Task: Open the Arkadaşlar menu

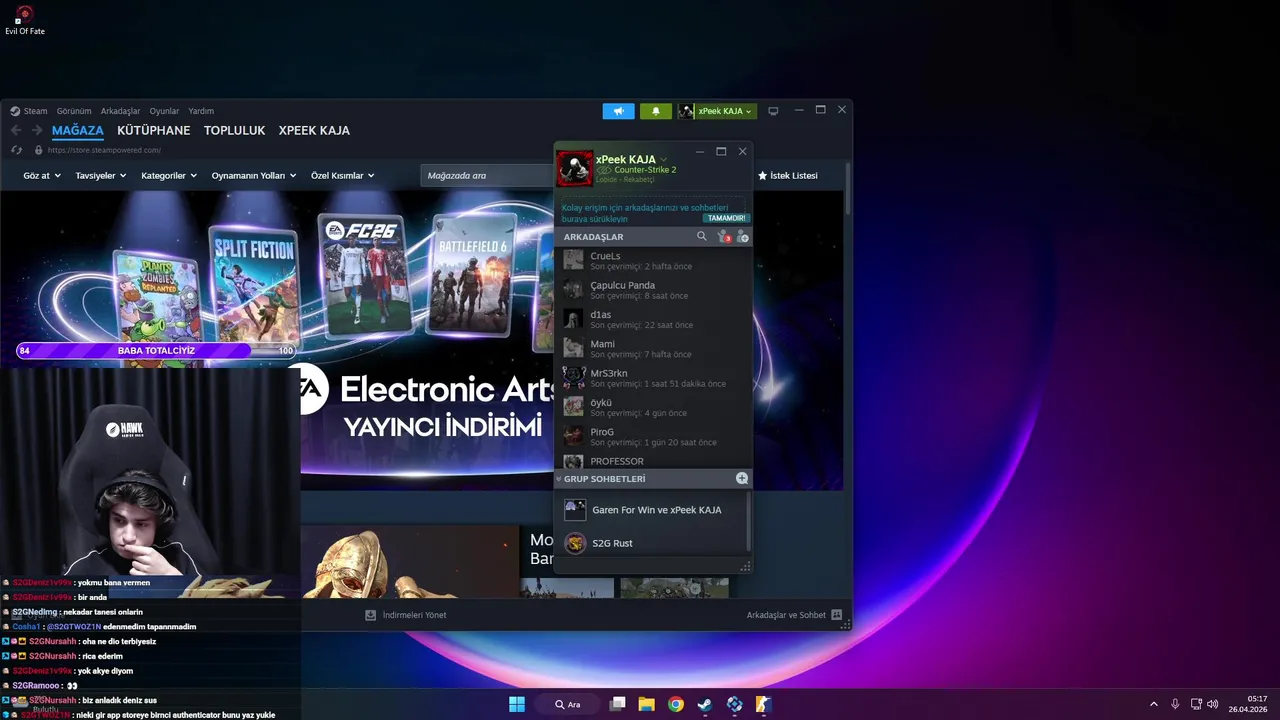Action: 121,111
